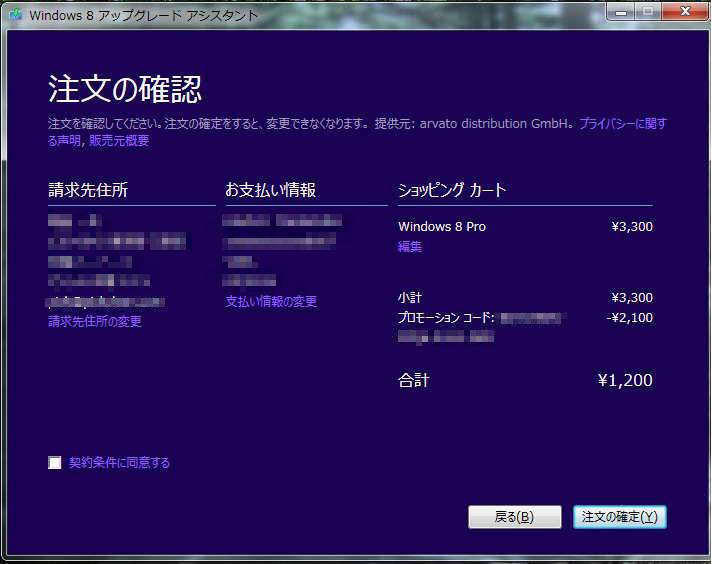Click the 小計 subtotal label
Screen dimensions: 712x564
(x=410, y=297)
